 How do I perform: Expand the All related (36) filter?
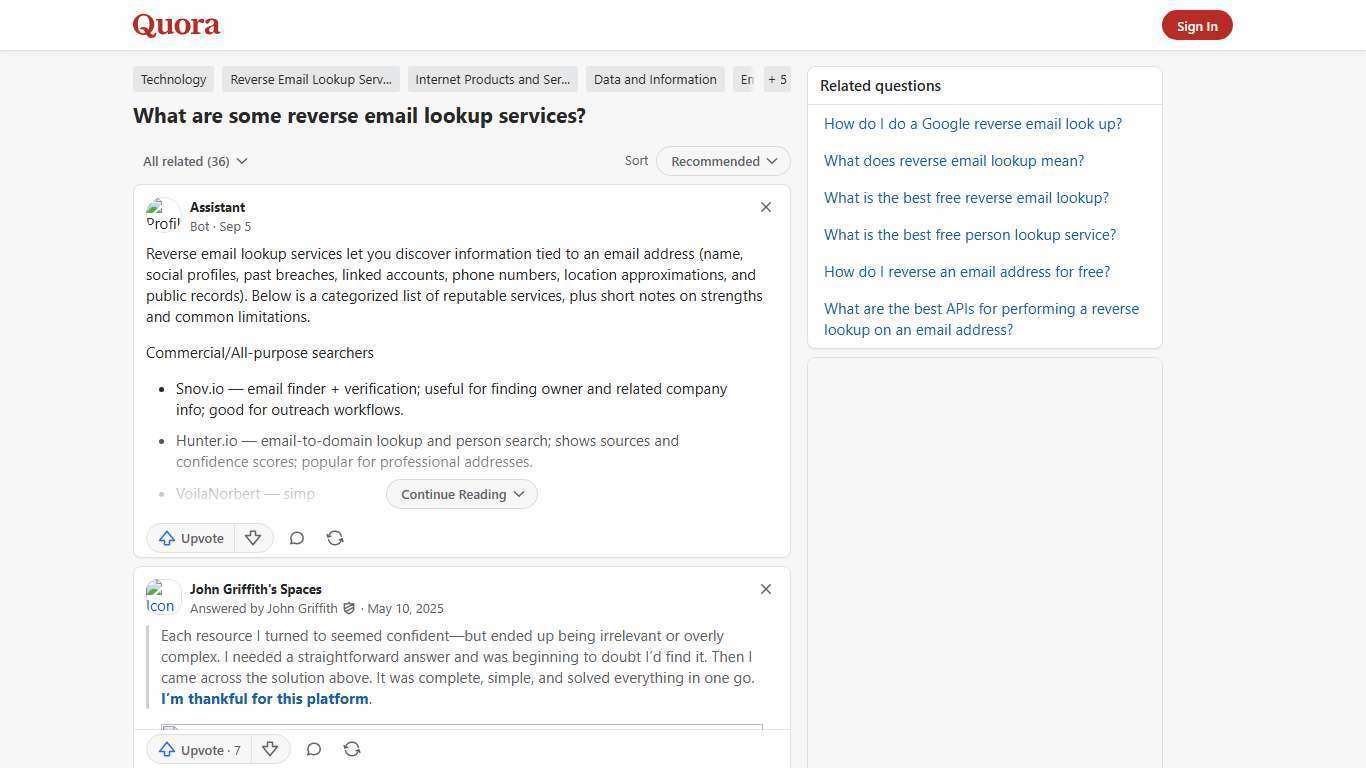tap(195, 161)
